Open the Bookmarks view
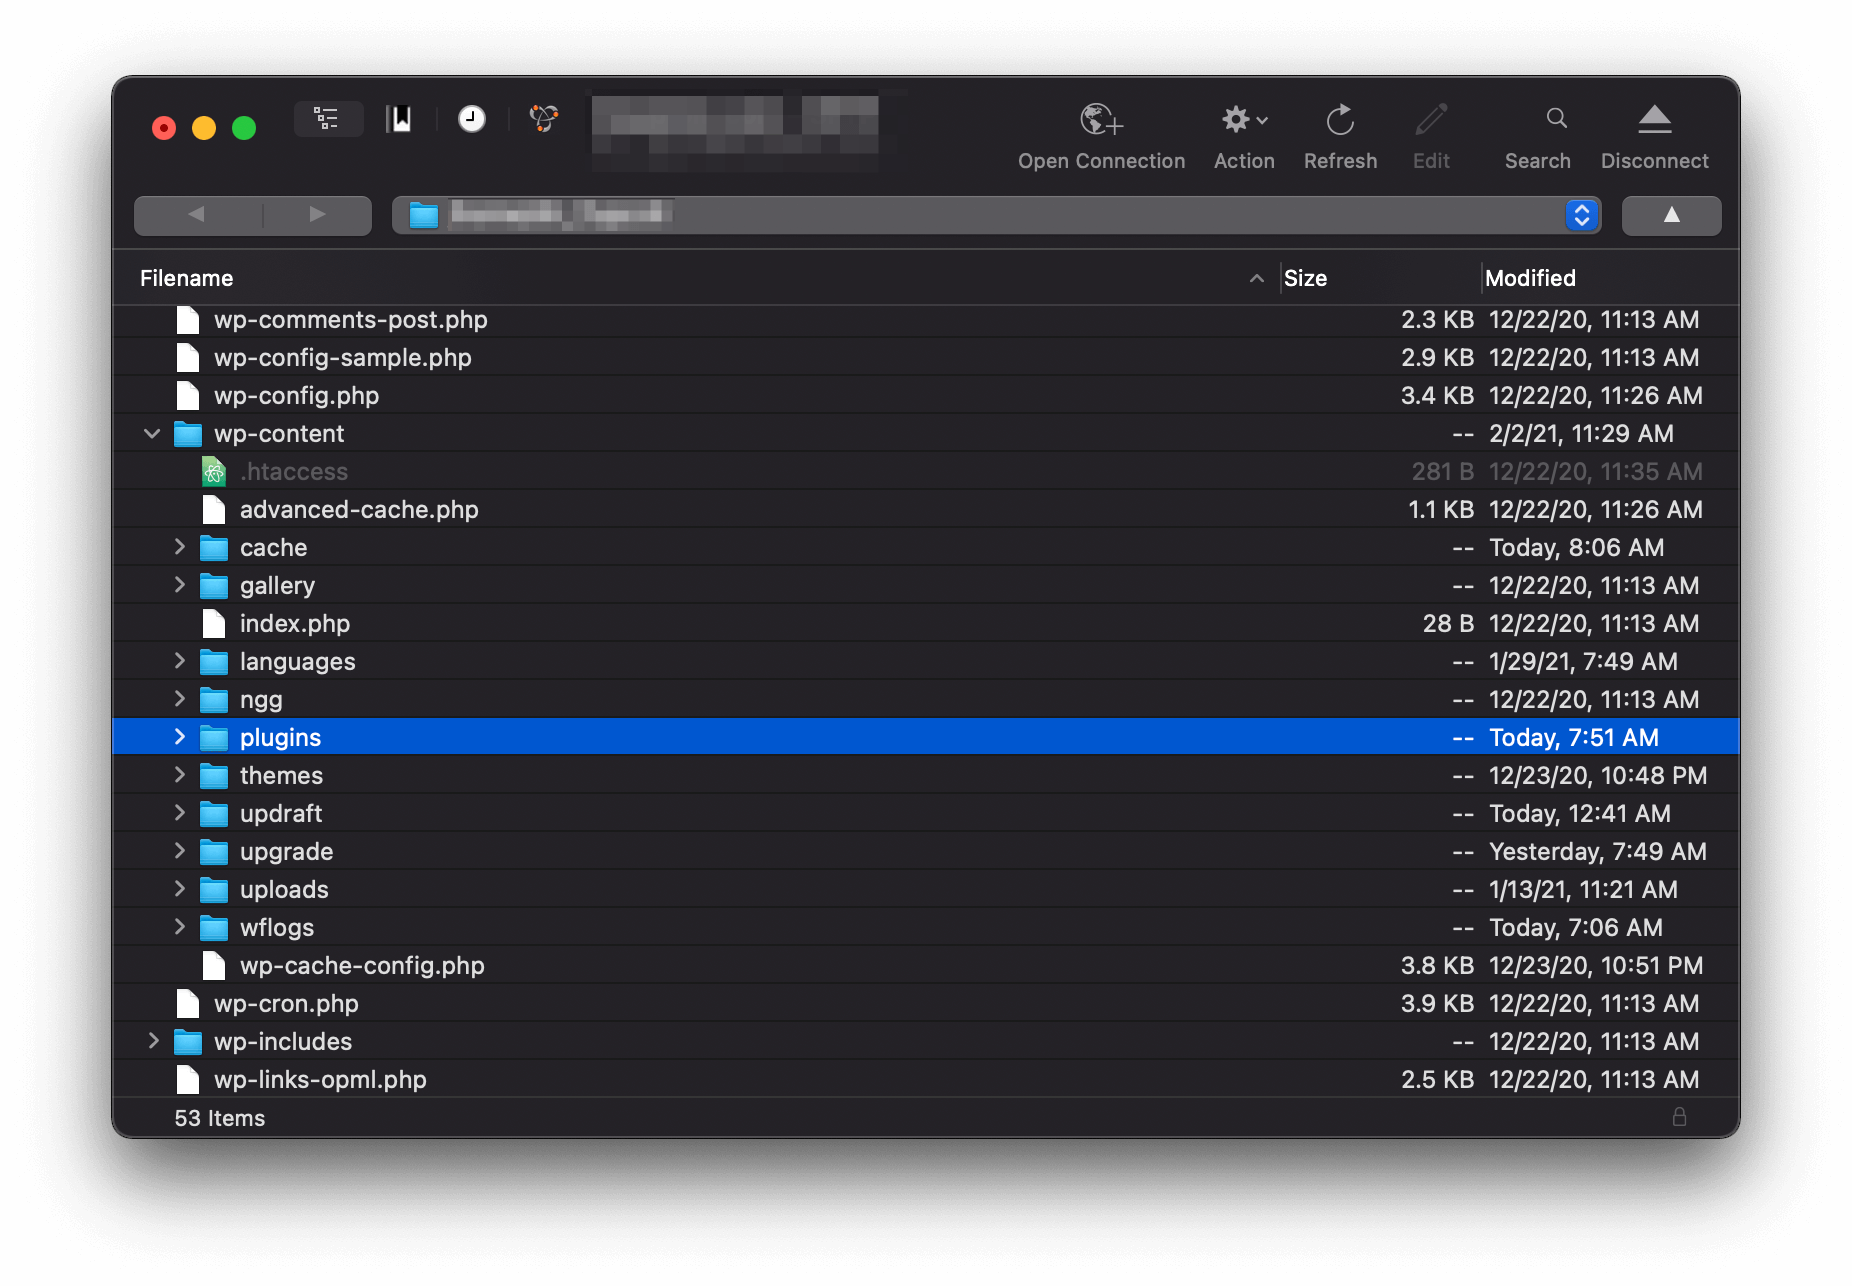 (x=399, y=119)
